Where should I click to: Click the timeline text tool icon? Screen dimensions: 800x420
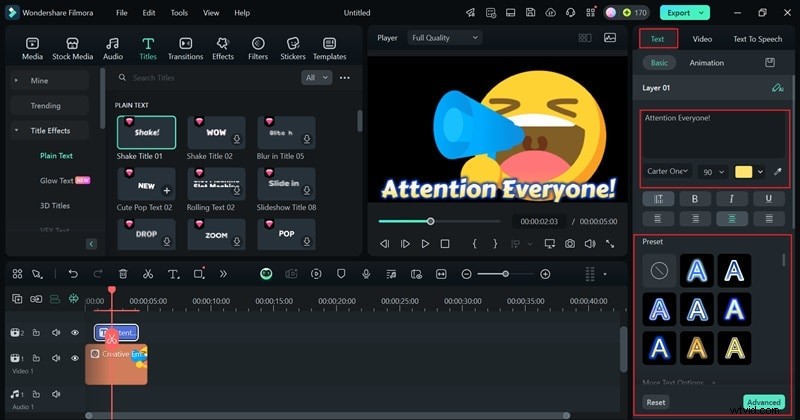[x=173, y=274]
